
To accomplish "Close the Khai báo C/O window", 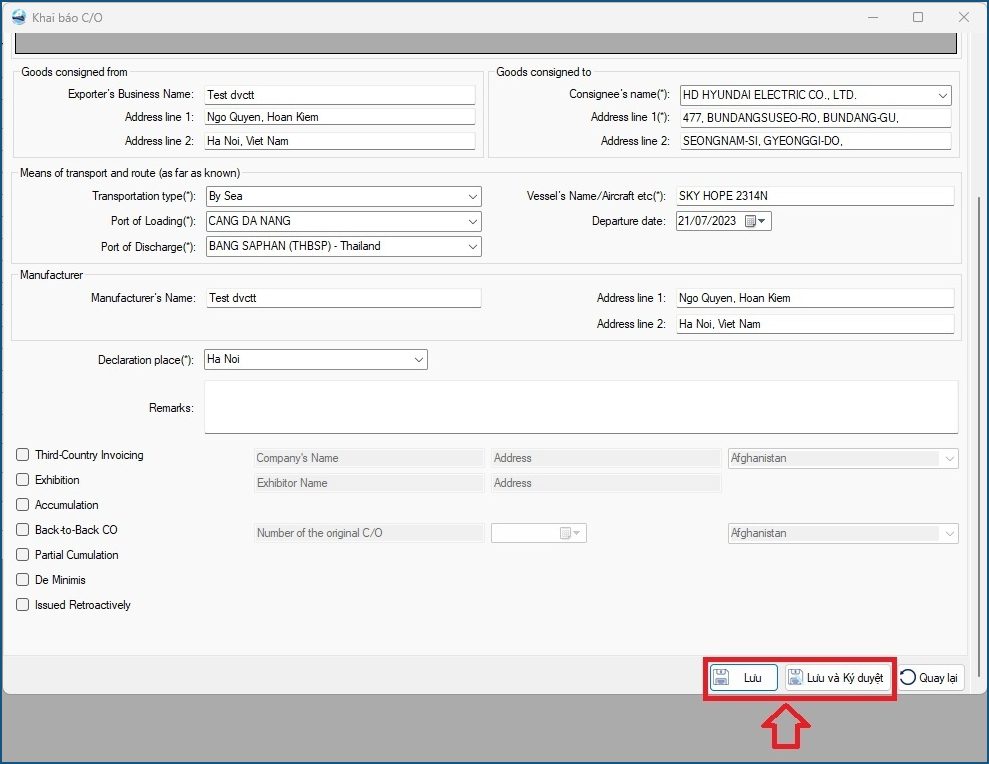I will (x=964, y=17).
